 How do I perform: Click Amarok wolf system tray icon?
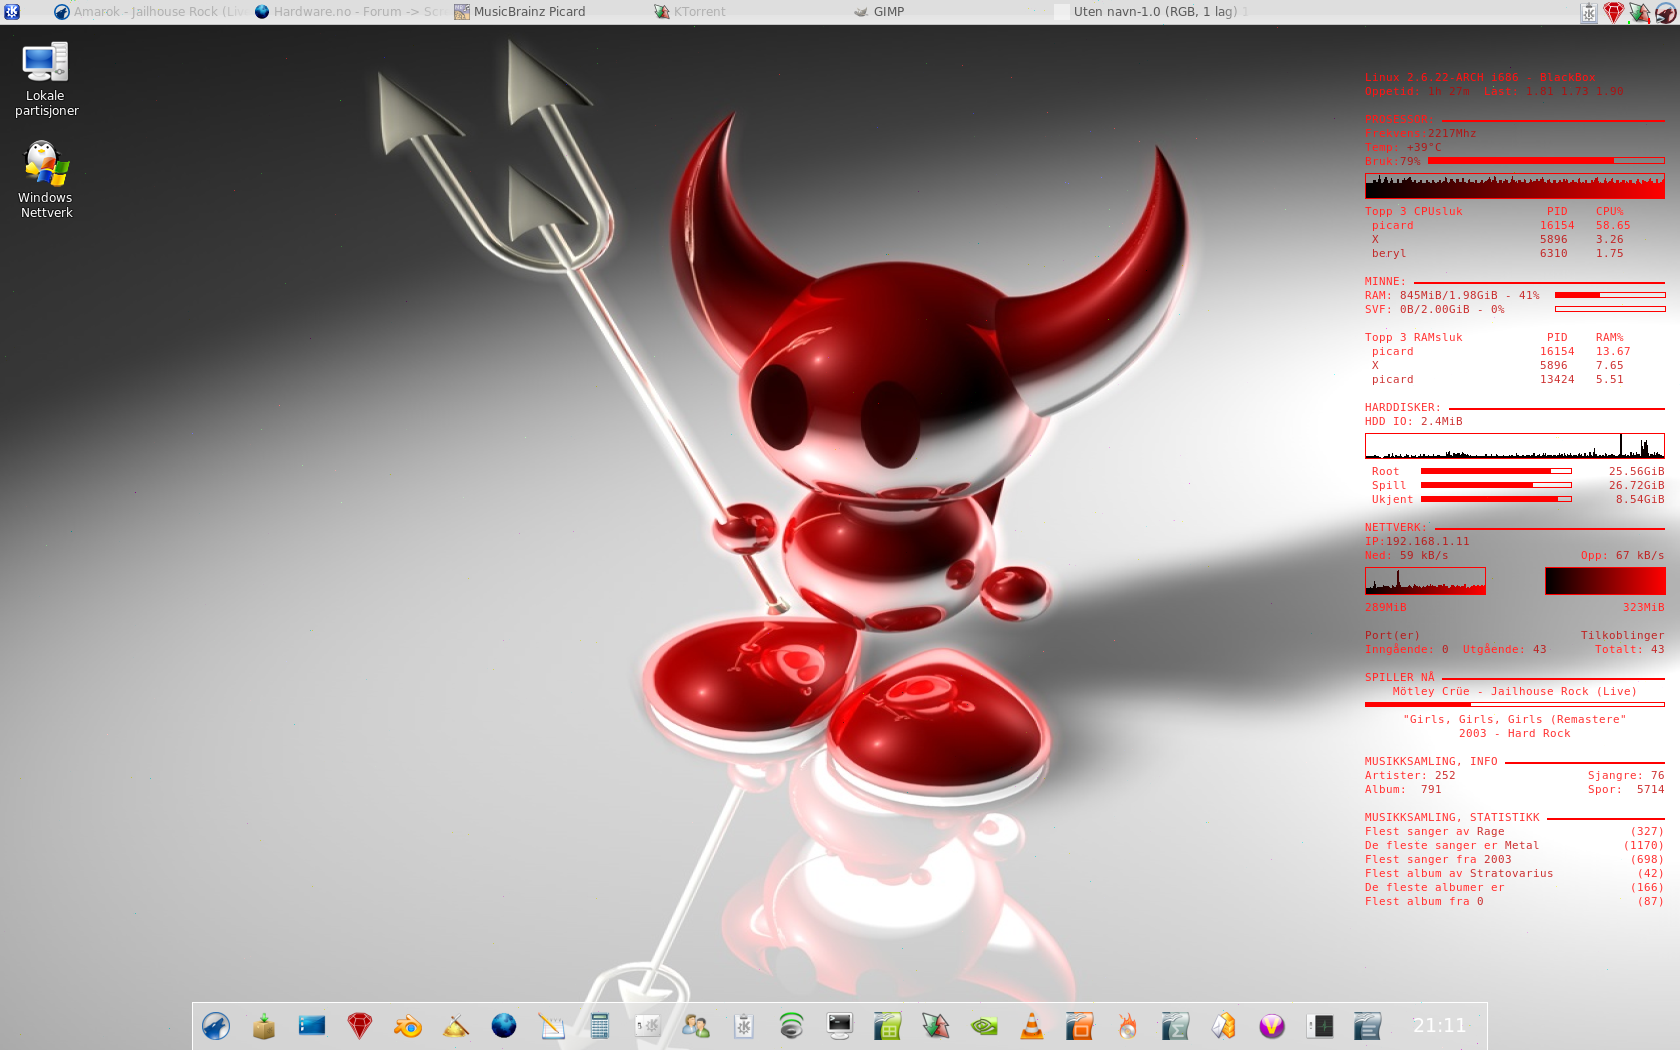click(x=1665, y=12)
